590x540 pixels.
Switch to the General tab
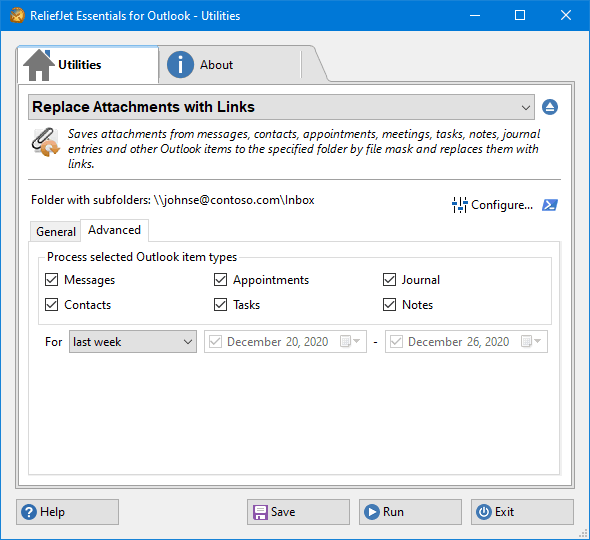click(56, 232)
